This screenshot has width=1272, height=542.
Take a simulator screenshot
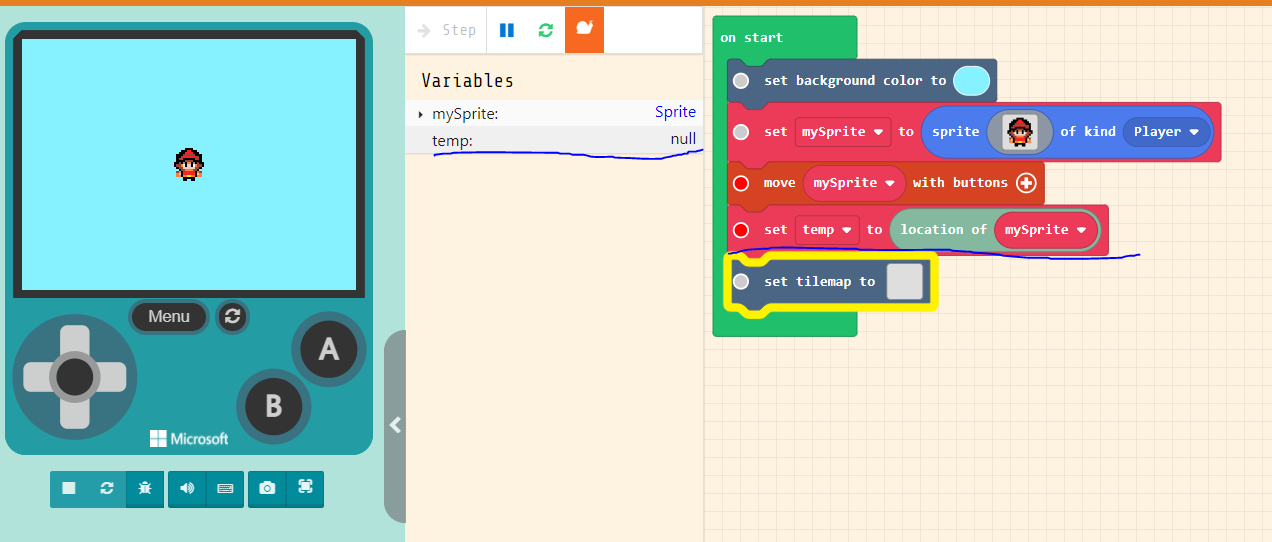tap(267, 489)
